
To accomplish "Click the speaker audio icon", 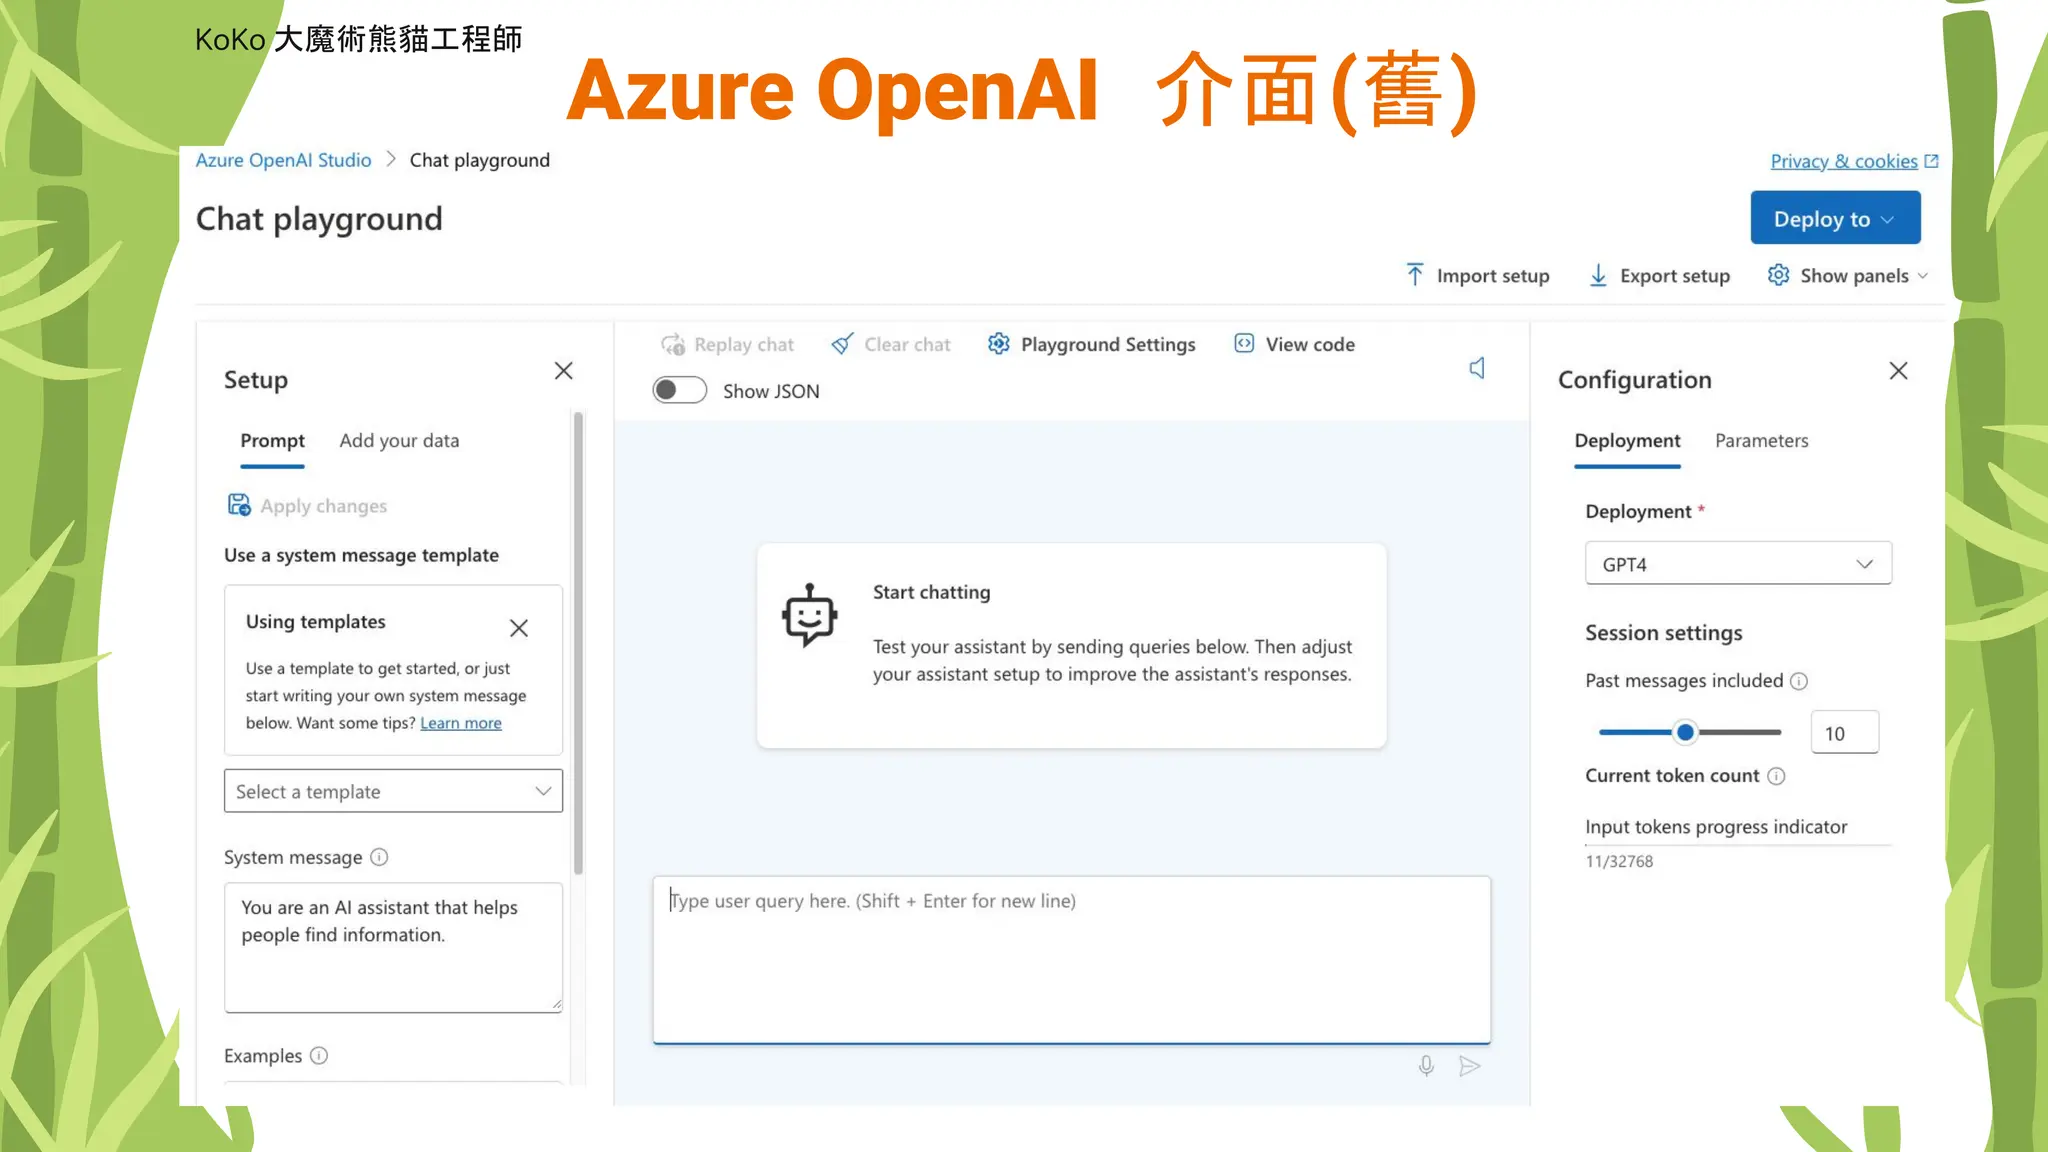I will tap(1477, 368).
